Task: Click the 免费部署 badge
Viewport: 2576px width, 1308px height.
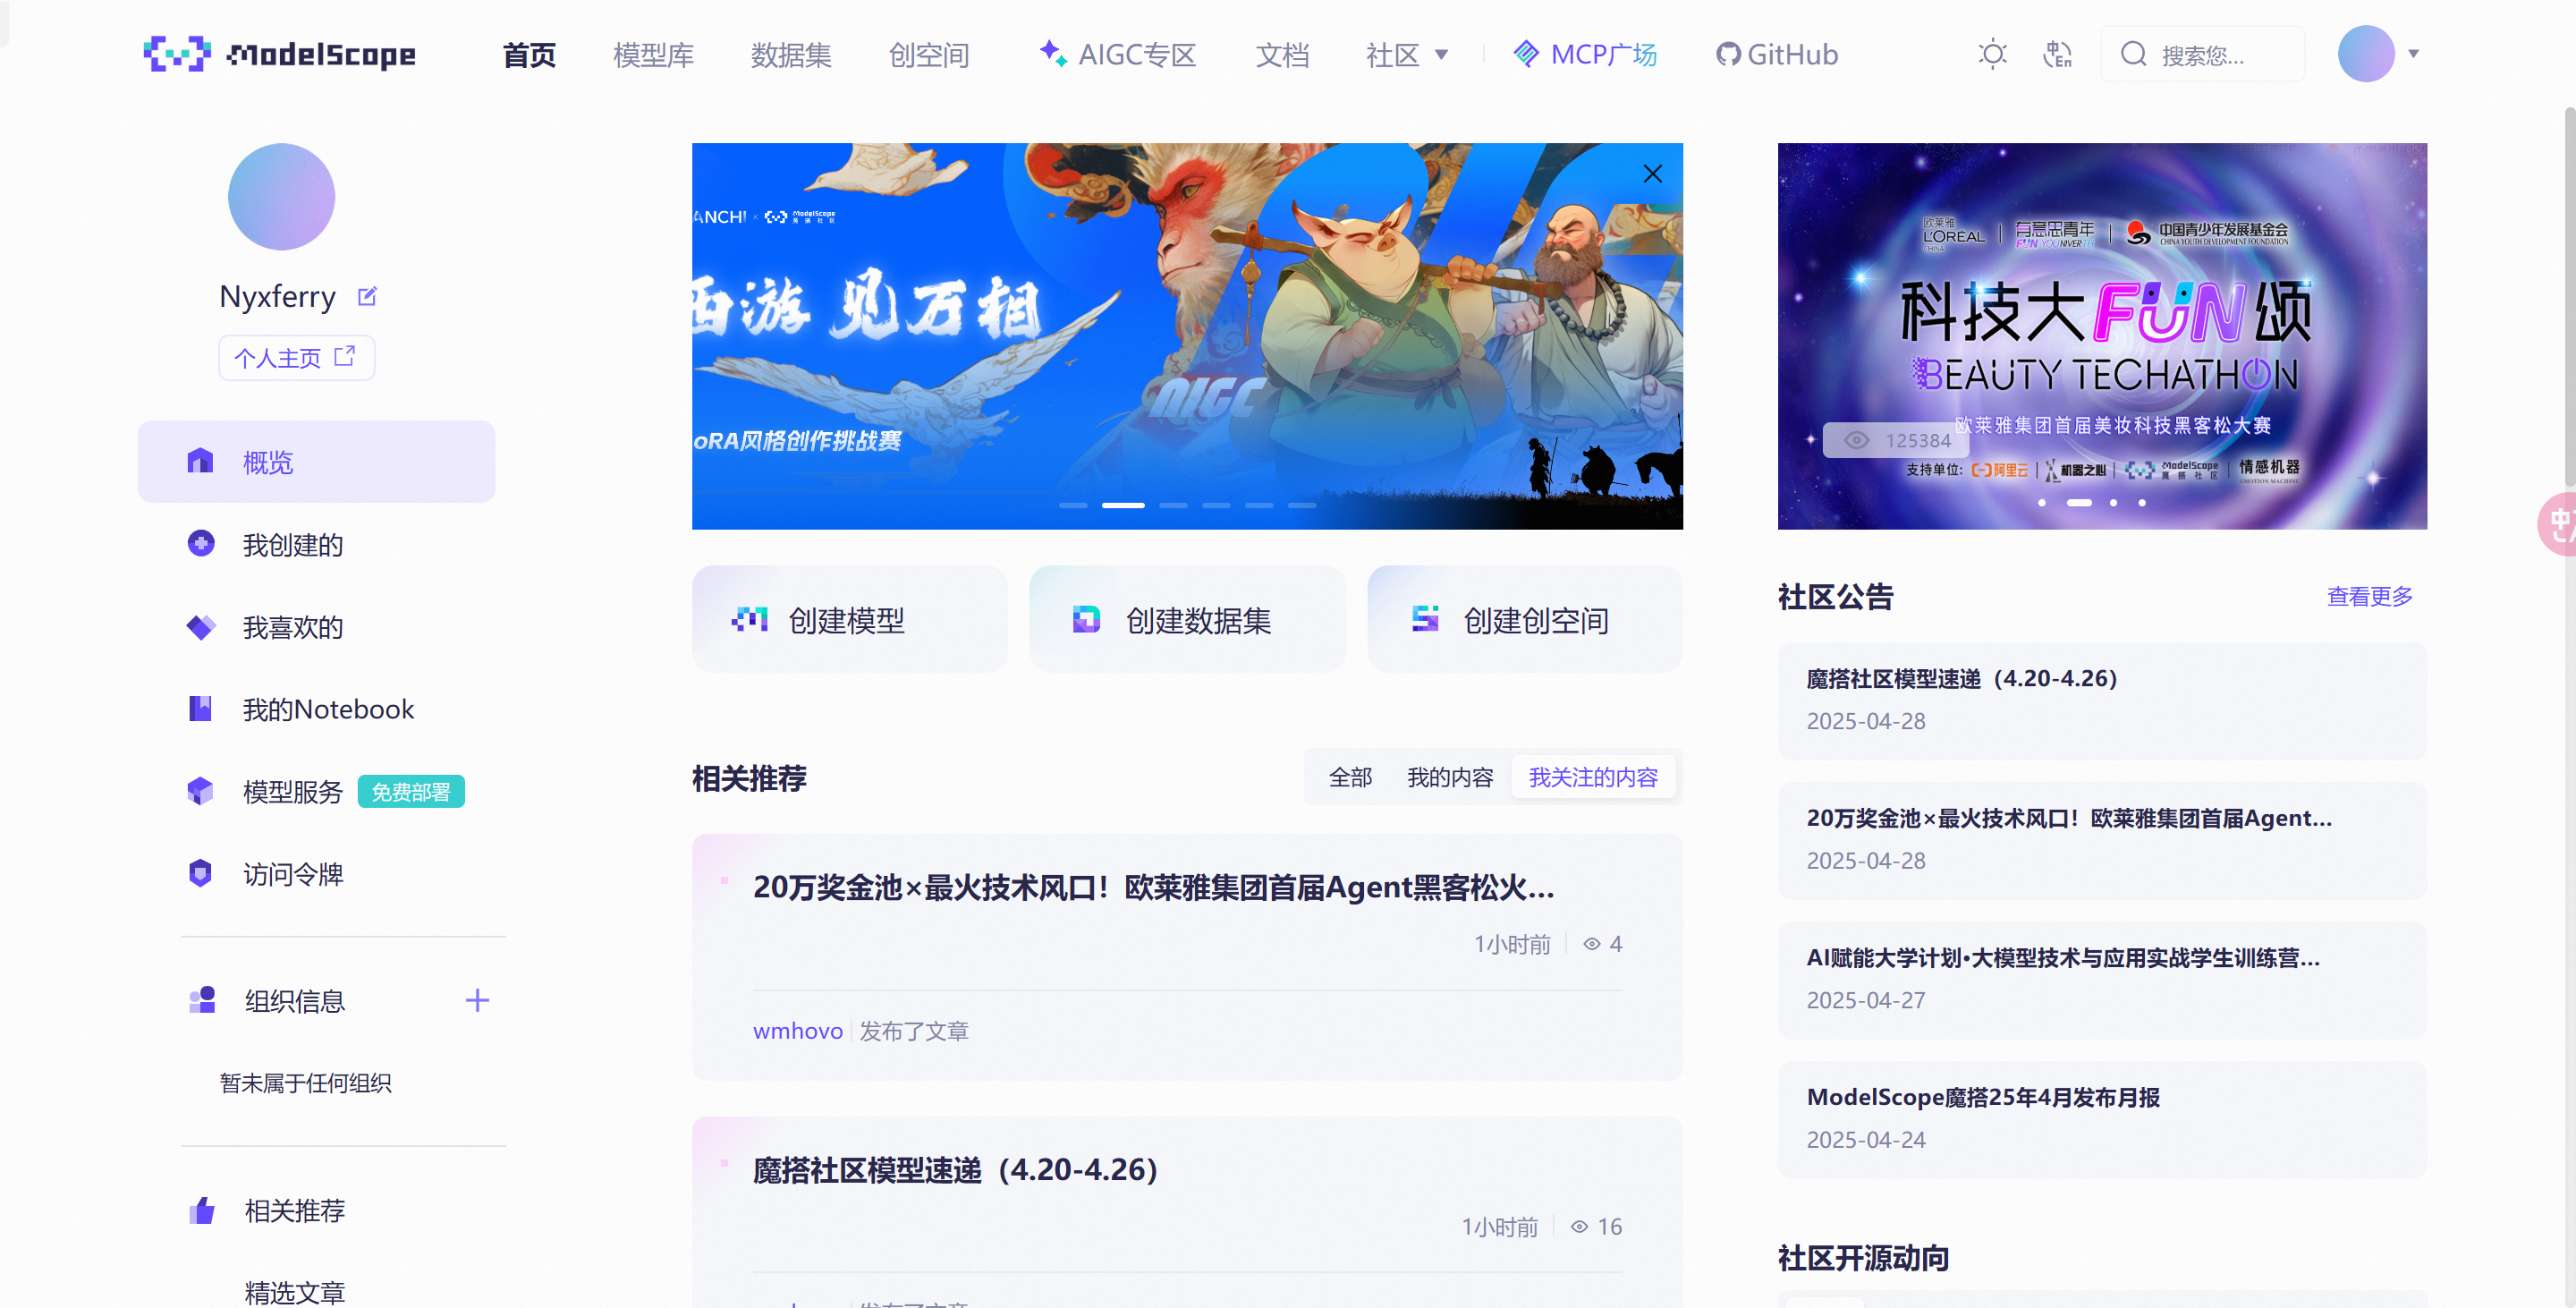Action: (x=411, y=791)
